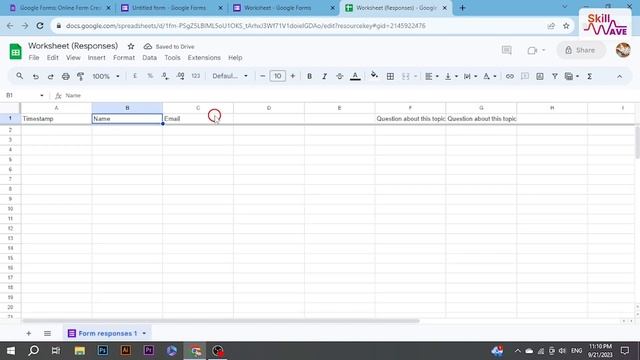Click the Share button
This screenshot has height=360, width=640.
(581, 50)
